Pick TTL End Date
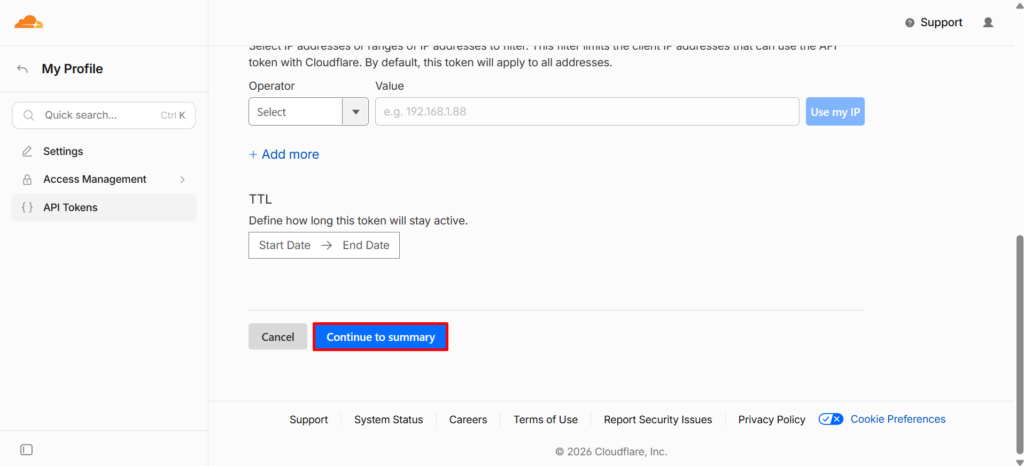Screen dimensions: 1024x466 click(x=366, y=245)
